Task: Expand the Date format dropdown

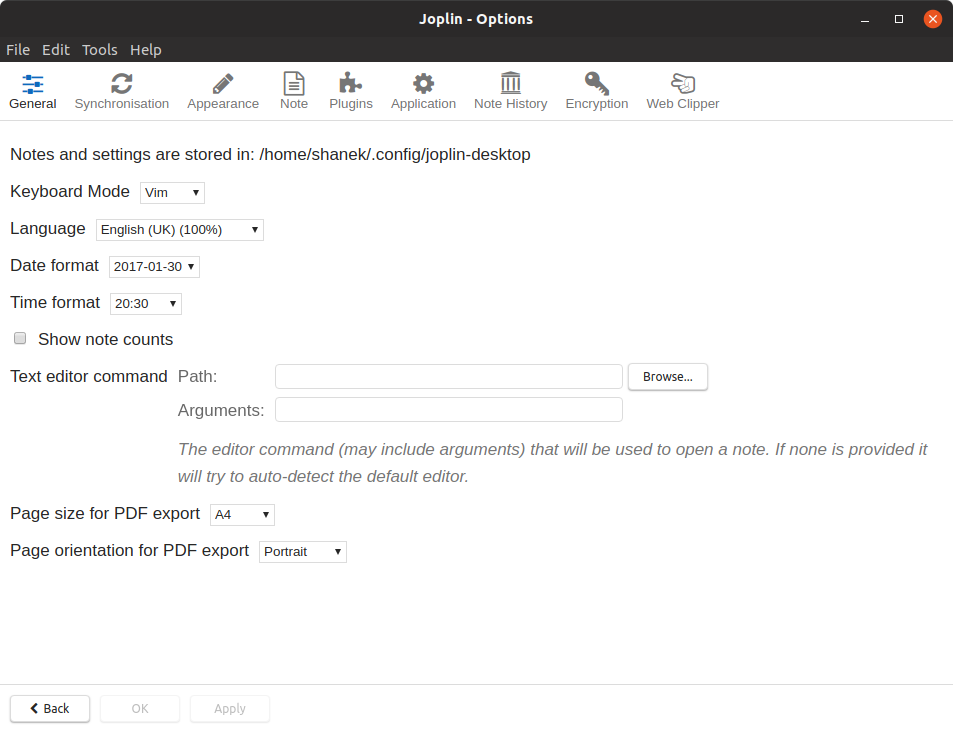Action: click(154, 267)
